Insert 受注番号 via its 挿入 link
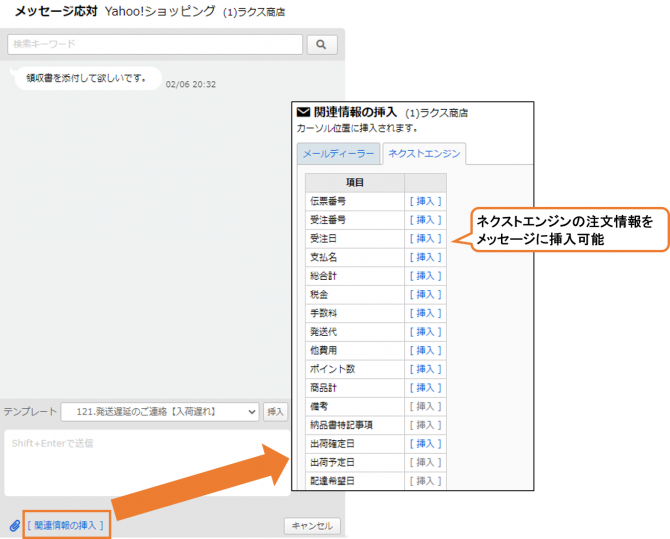The height and width of the screenshot is (539, 670). tap(425, 220)
